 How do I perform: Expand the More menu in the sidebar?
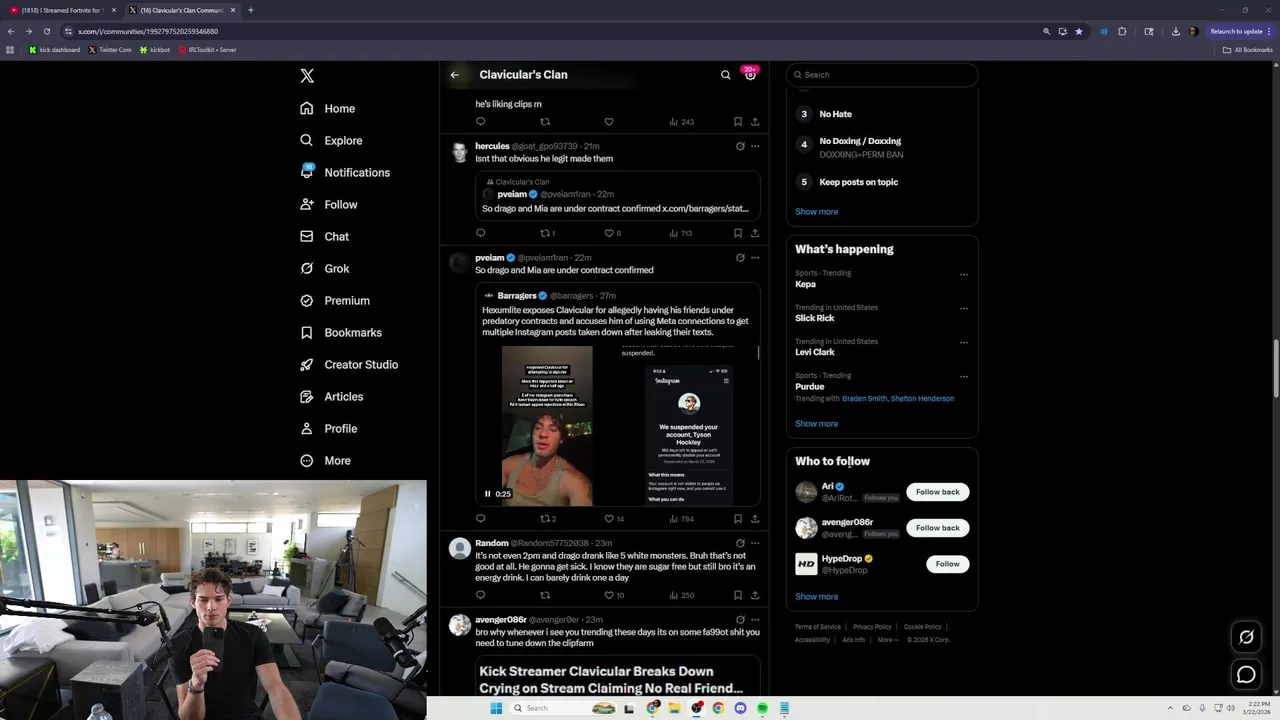[x=326, y=460]
